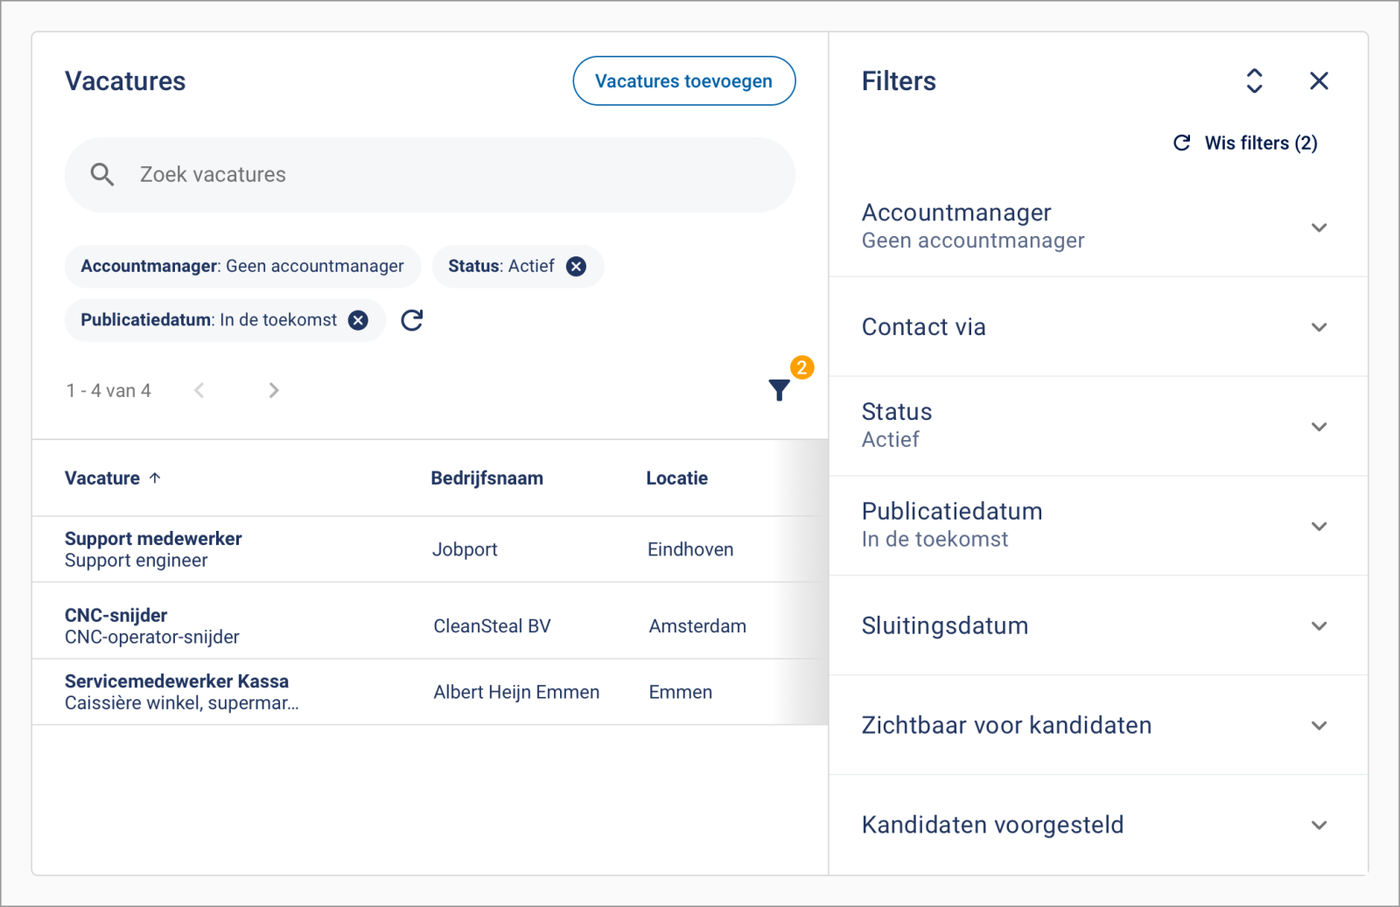This screenshot has height=907, width=1400.
Task: Click the funnel filter icon
Action: tap(779, 390)
